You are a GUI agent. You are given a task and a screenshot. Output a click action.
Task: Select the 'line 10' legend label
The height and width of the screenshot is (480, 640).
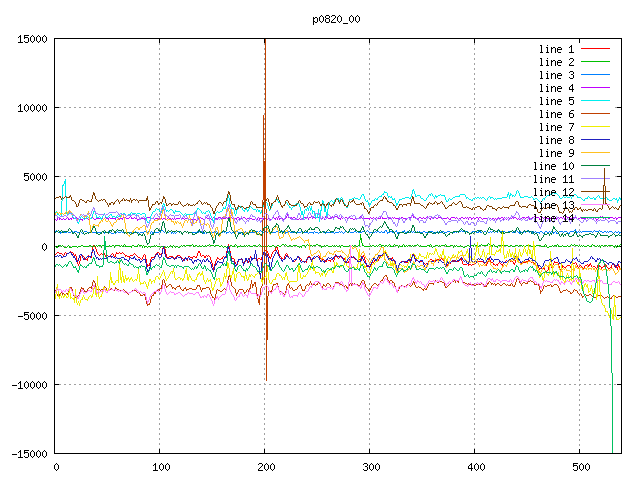(x=553, y=166)
